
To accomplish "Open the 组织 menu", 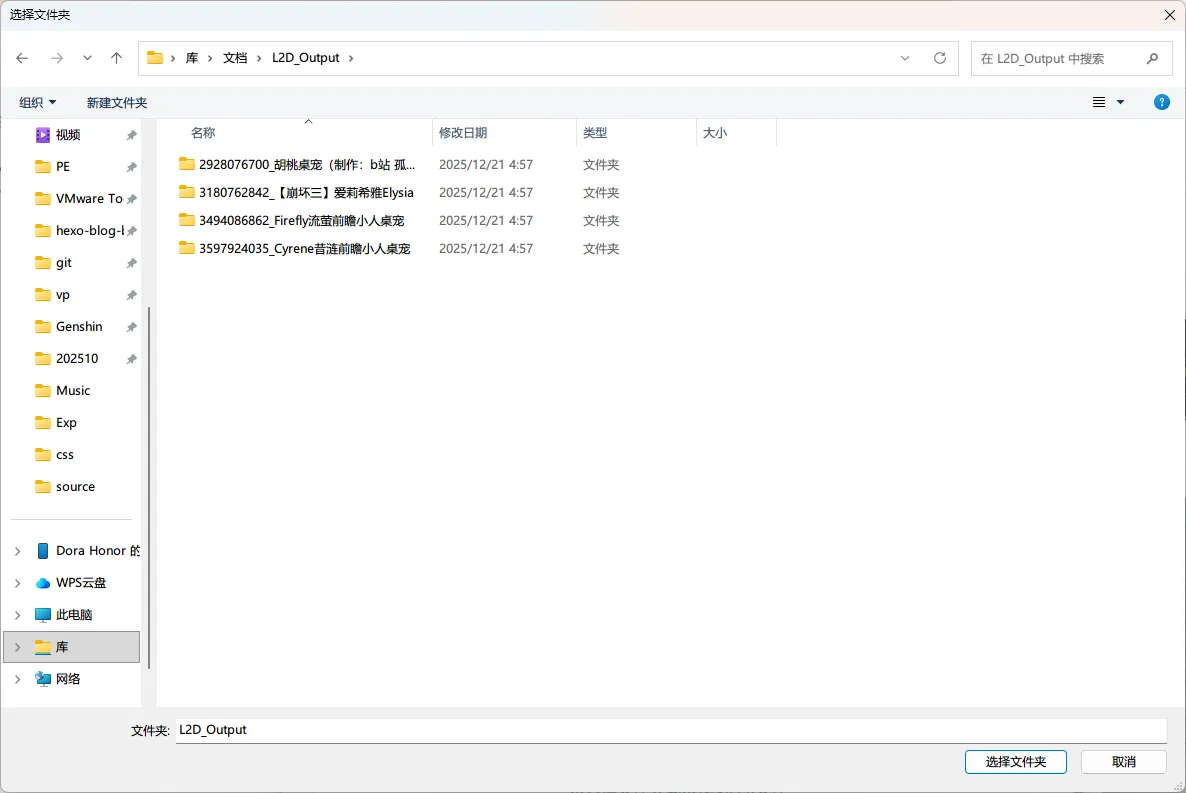I will point(38,102).
